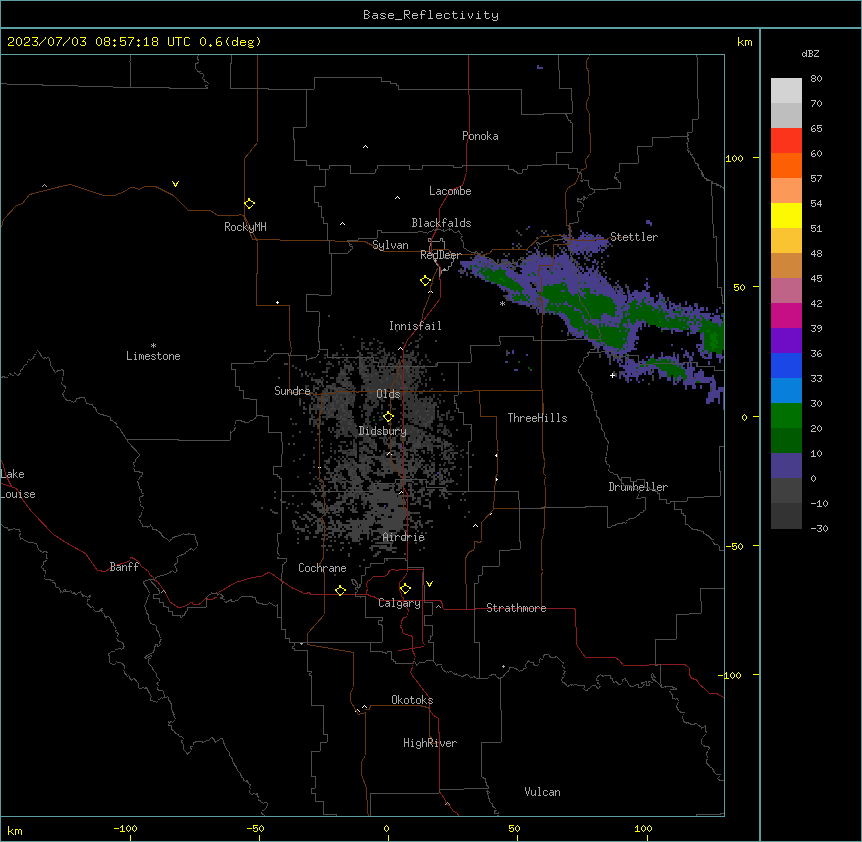Select the white plus marker northeast of Drumheller
This screenshot has height=842, width=862.
tap(612, 375)
